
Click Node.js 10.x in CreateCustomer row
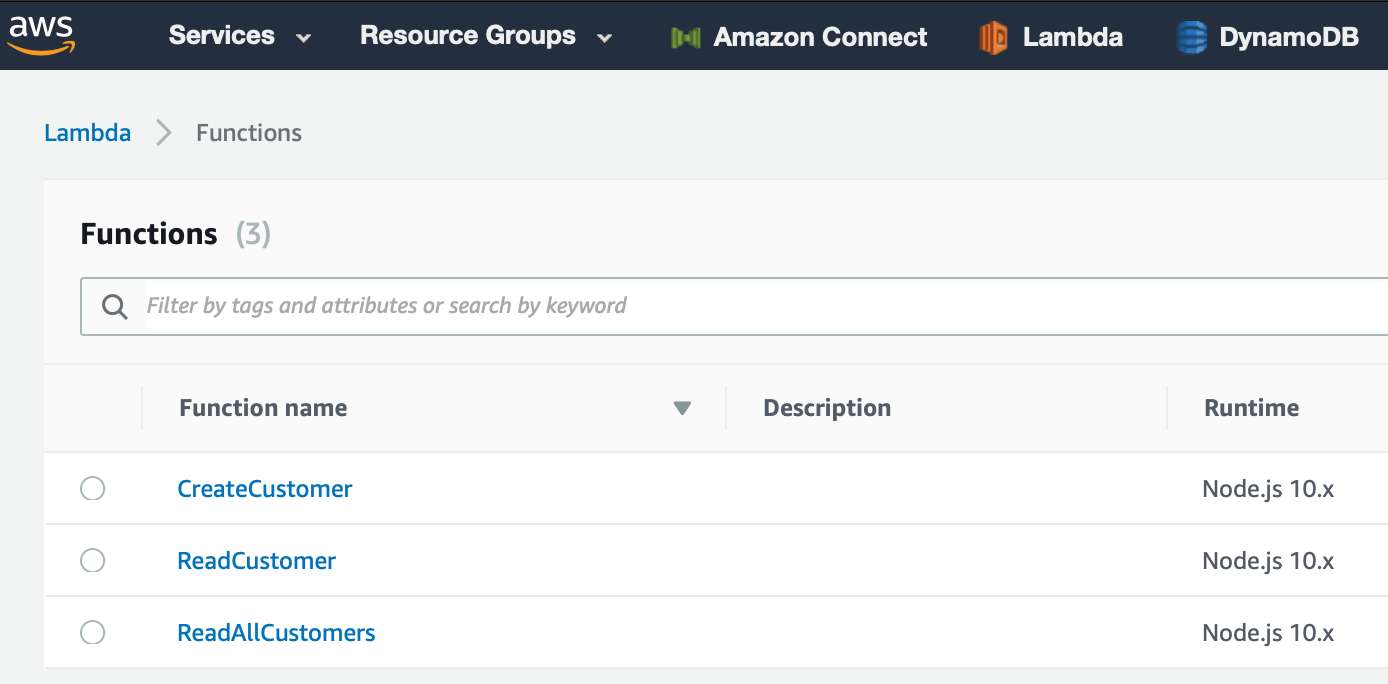pos(1268,489)
